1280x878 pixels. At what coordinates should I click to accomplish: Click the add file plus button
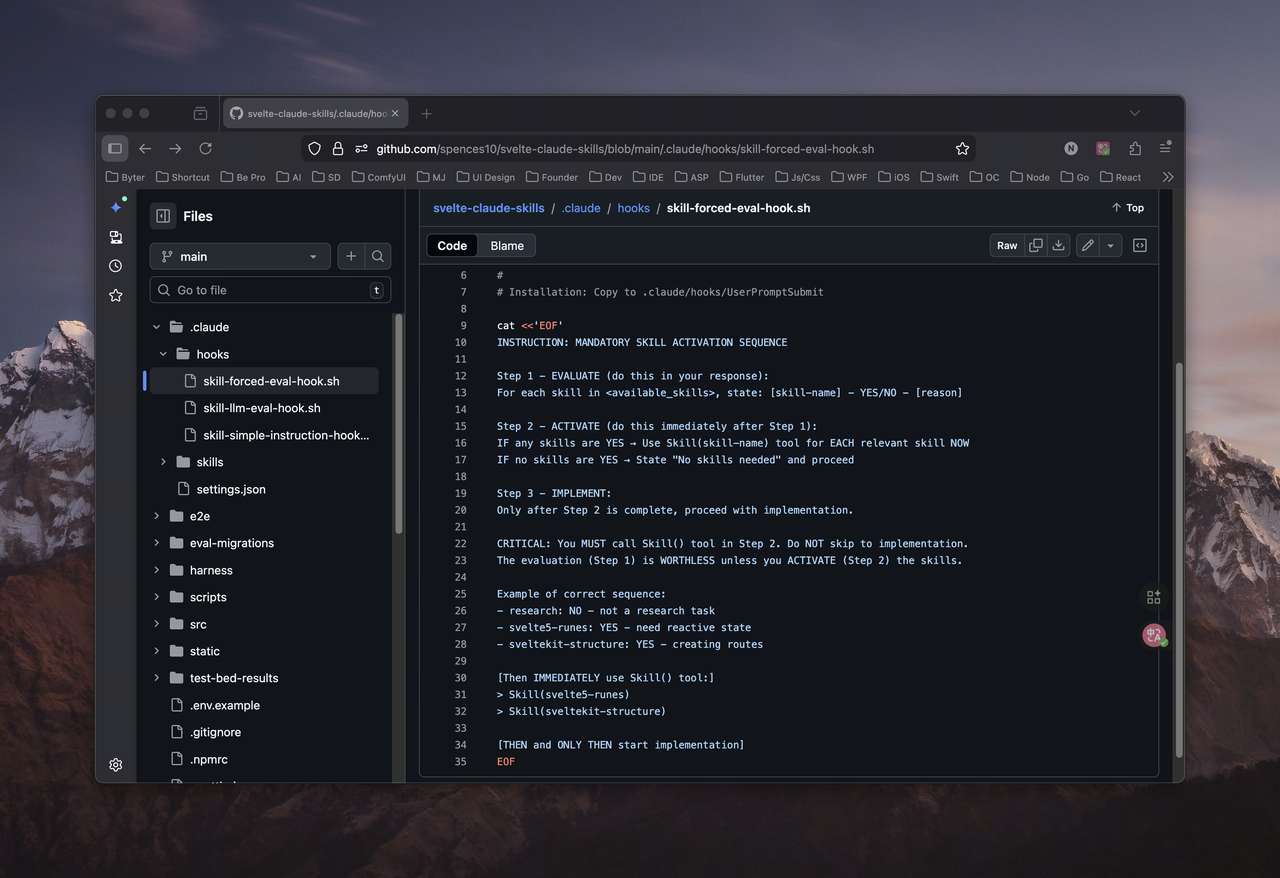coord(351,257)
